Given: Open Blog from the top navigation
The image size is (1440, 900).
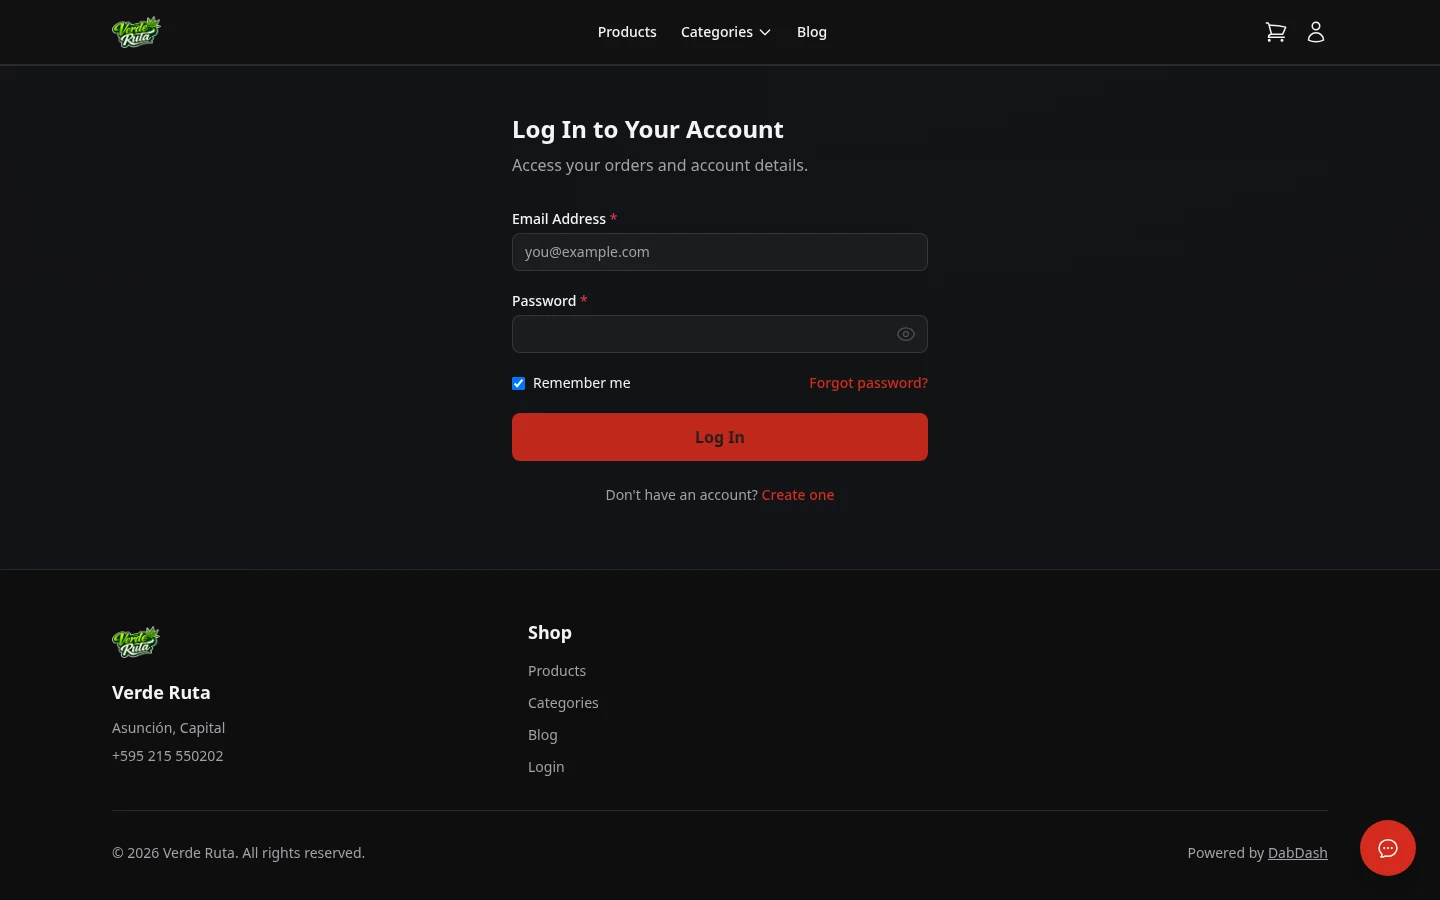Looking at the screenshot, I should pyautogui.click(x=811, y=31).
